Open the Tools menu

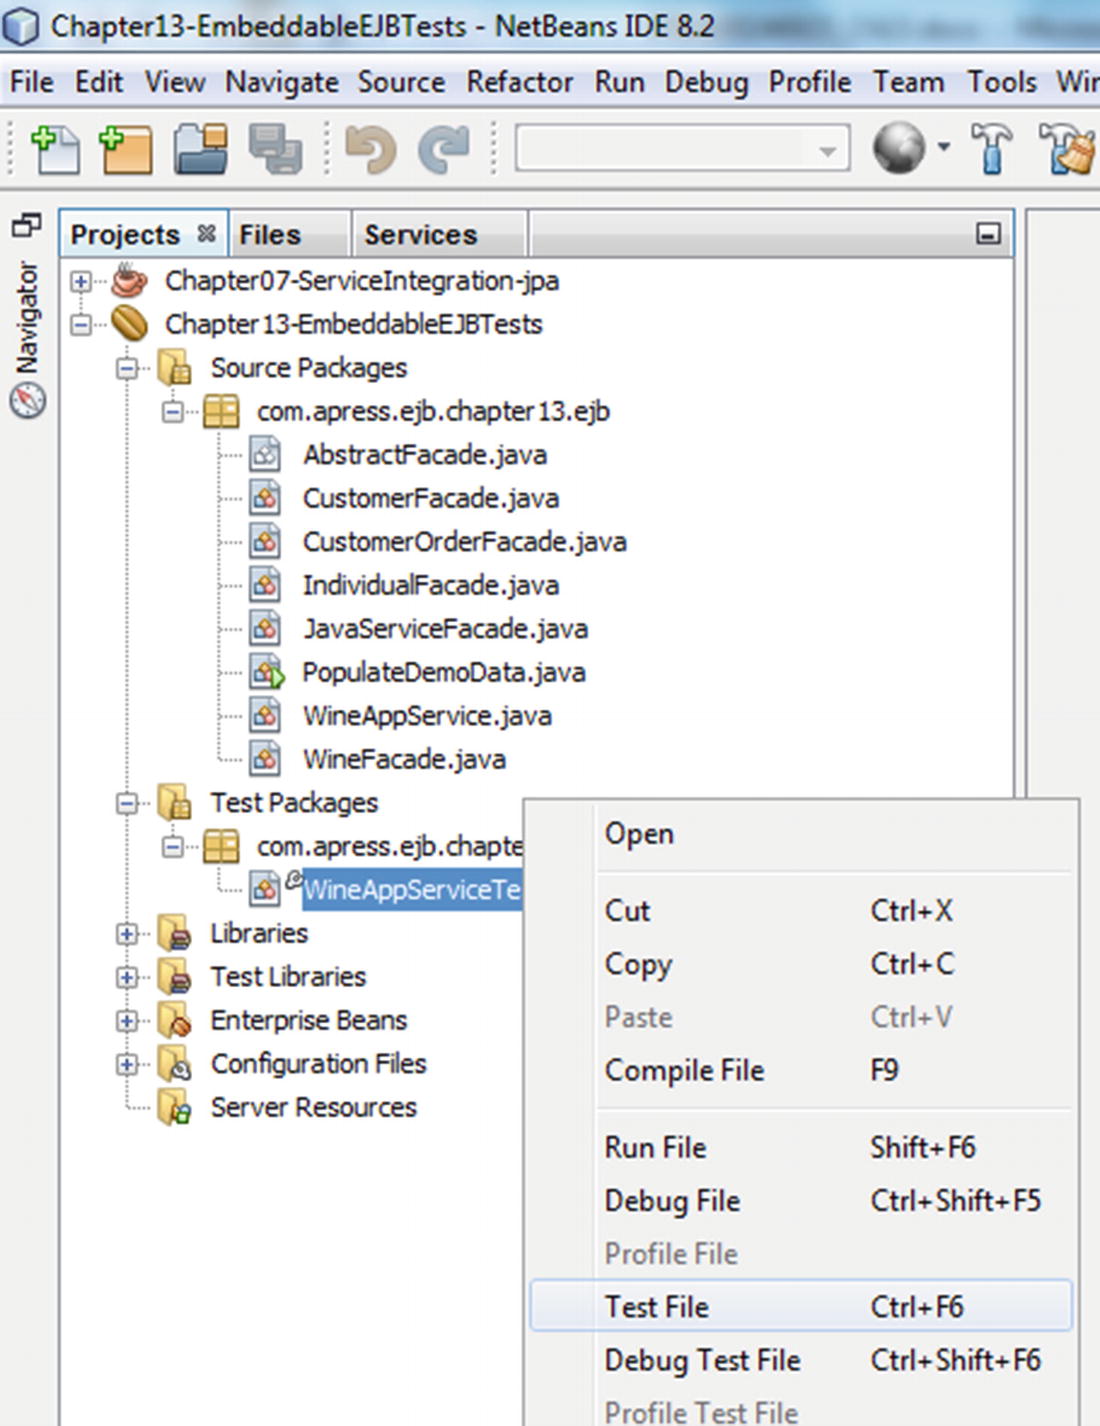[1002, 81]
